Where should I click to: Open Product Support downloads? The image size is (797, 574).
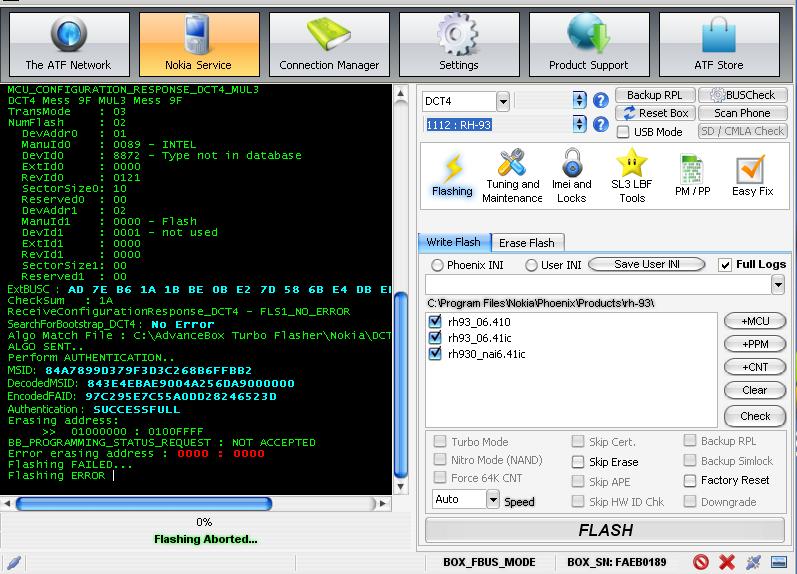coord(589,44)
